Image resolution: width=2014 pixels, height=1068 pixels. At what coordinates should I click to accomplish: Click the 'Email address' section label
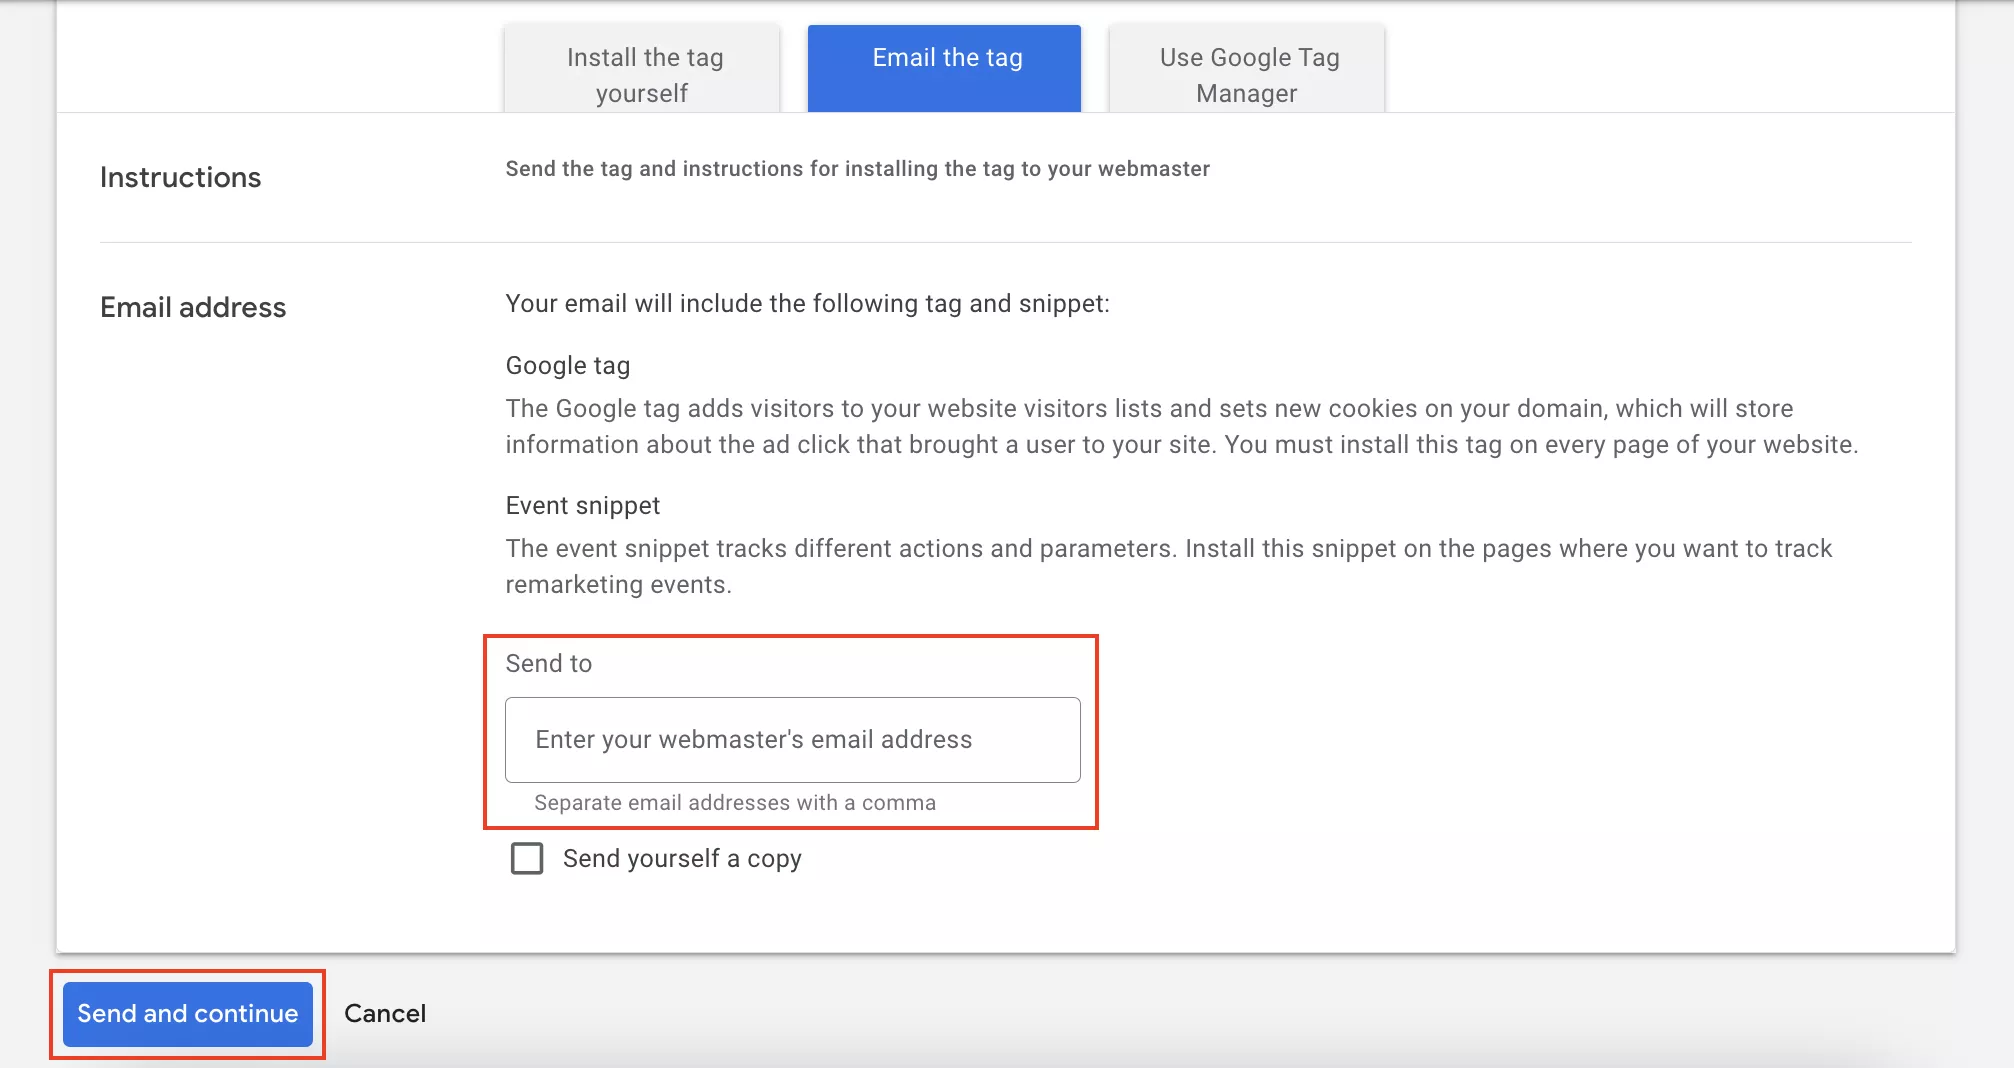pos(193,307)
